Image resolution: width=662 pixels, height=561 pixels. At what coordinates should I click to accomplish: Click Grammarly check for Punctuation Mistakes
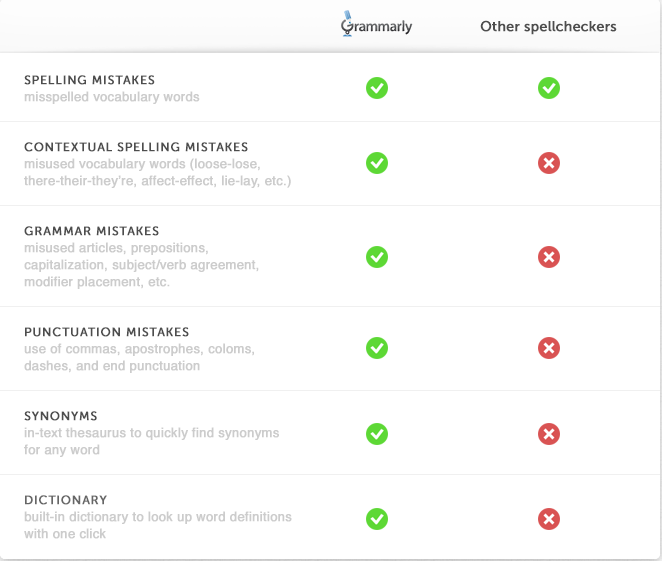click(x=377, y=348)
